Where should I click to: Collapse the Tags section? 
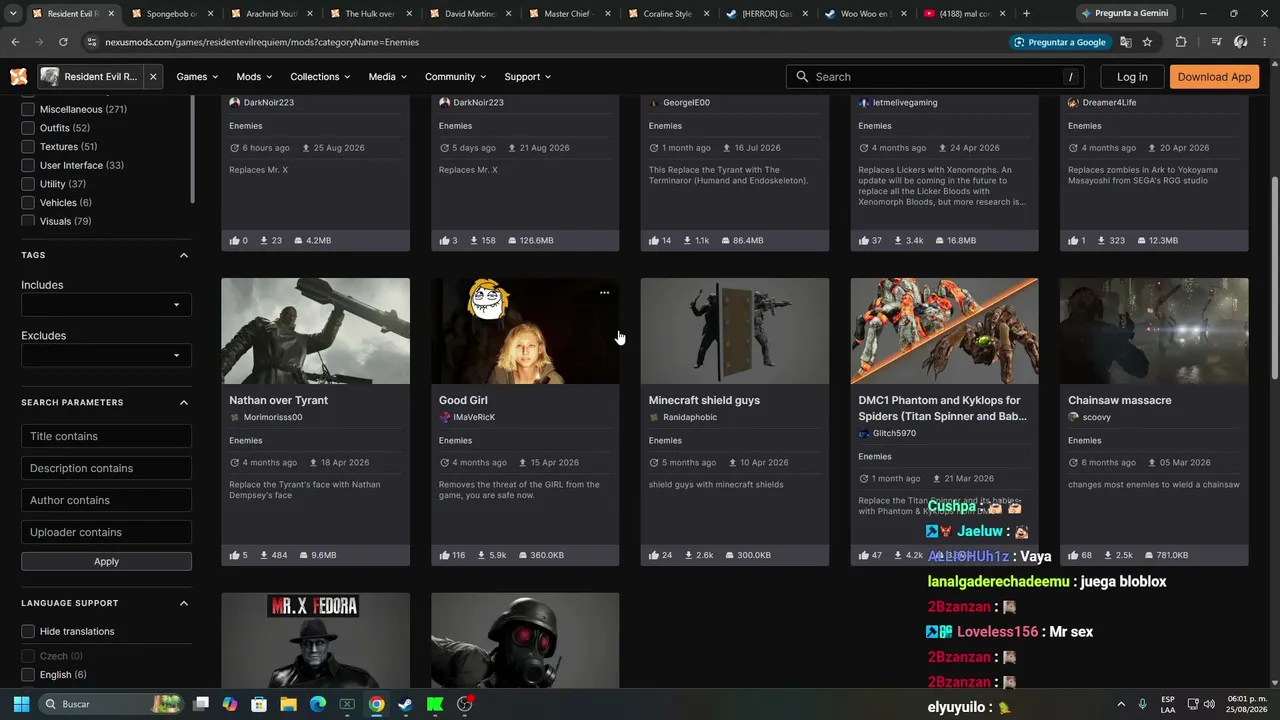coord(184,255)
